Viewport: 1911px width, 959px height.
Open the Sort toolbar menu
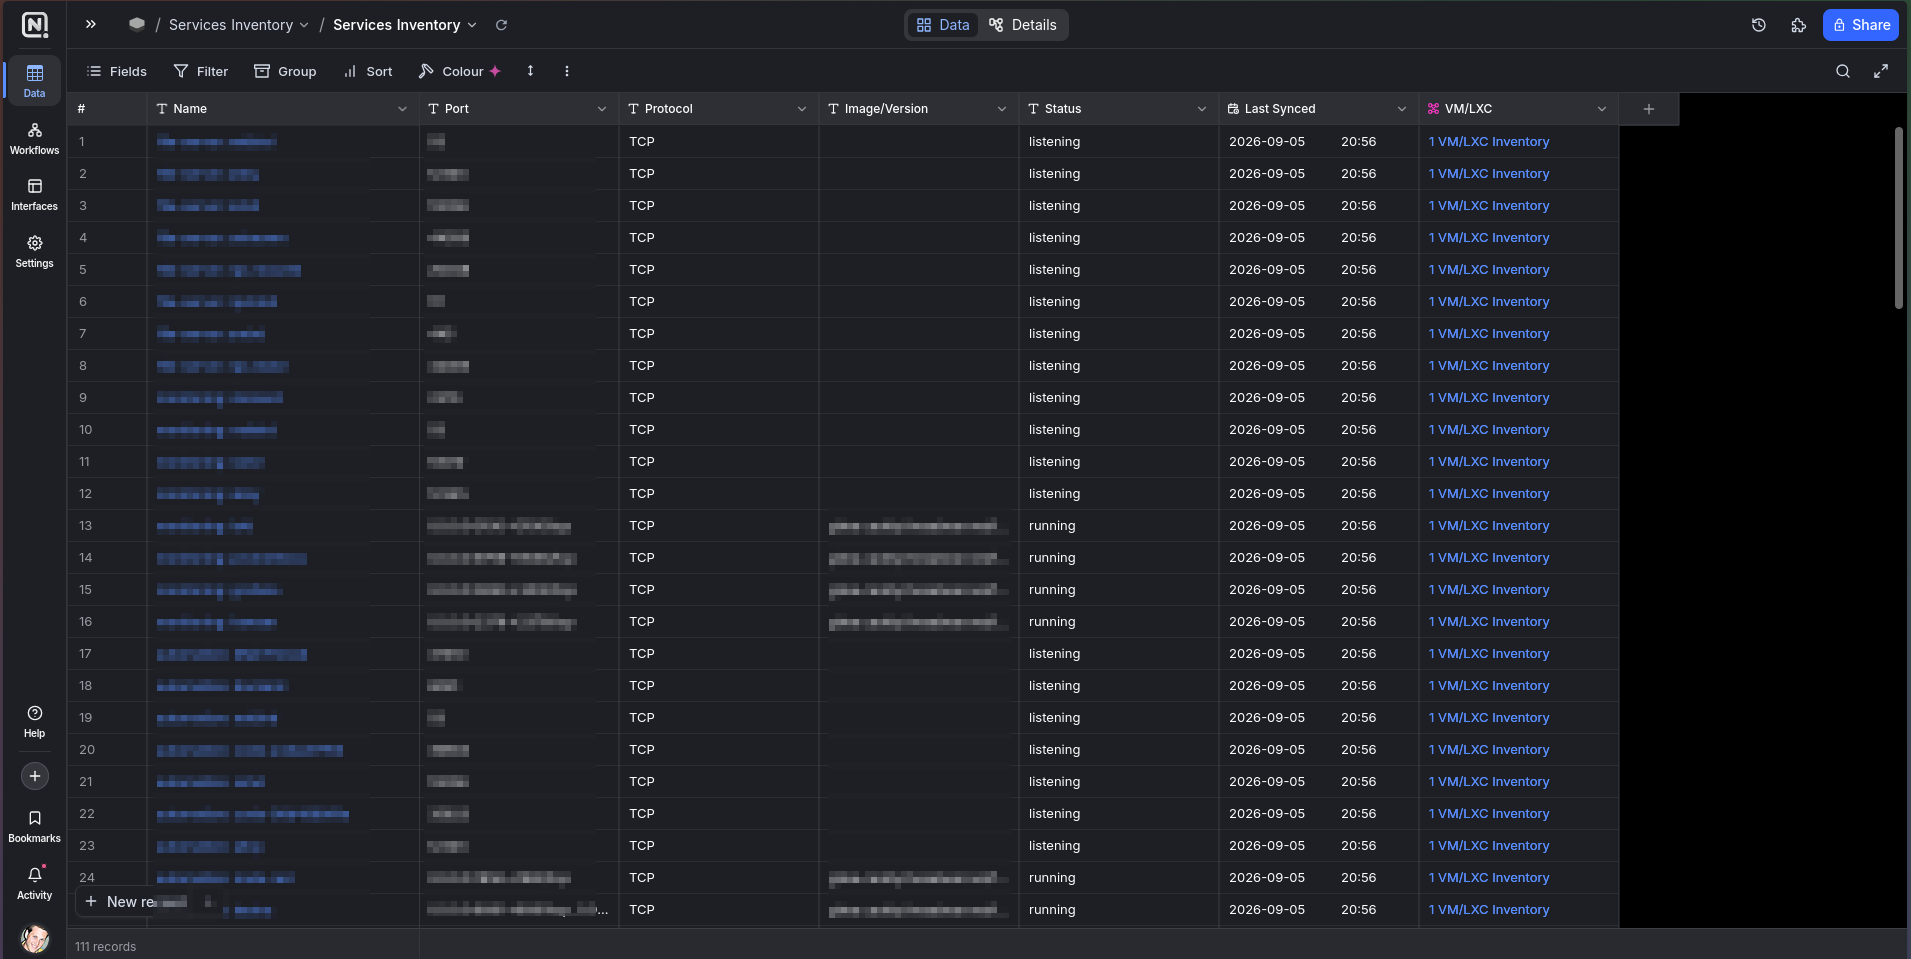tap(368, 71)
